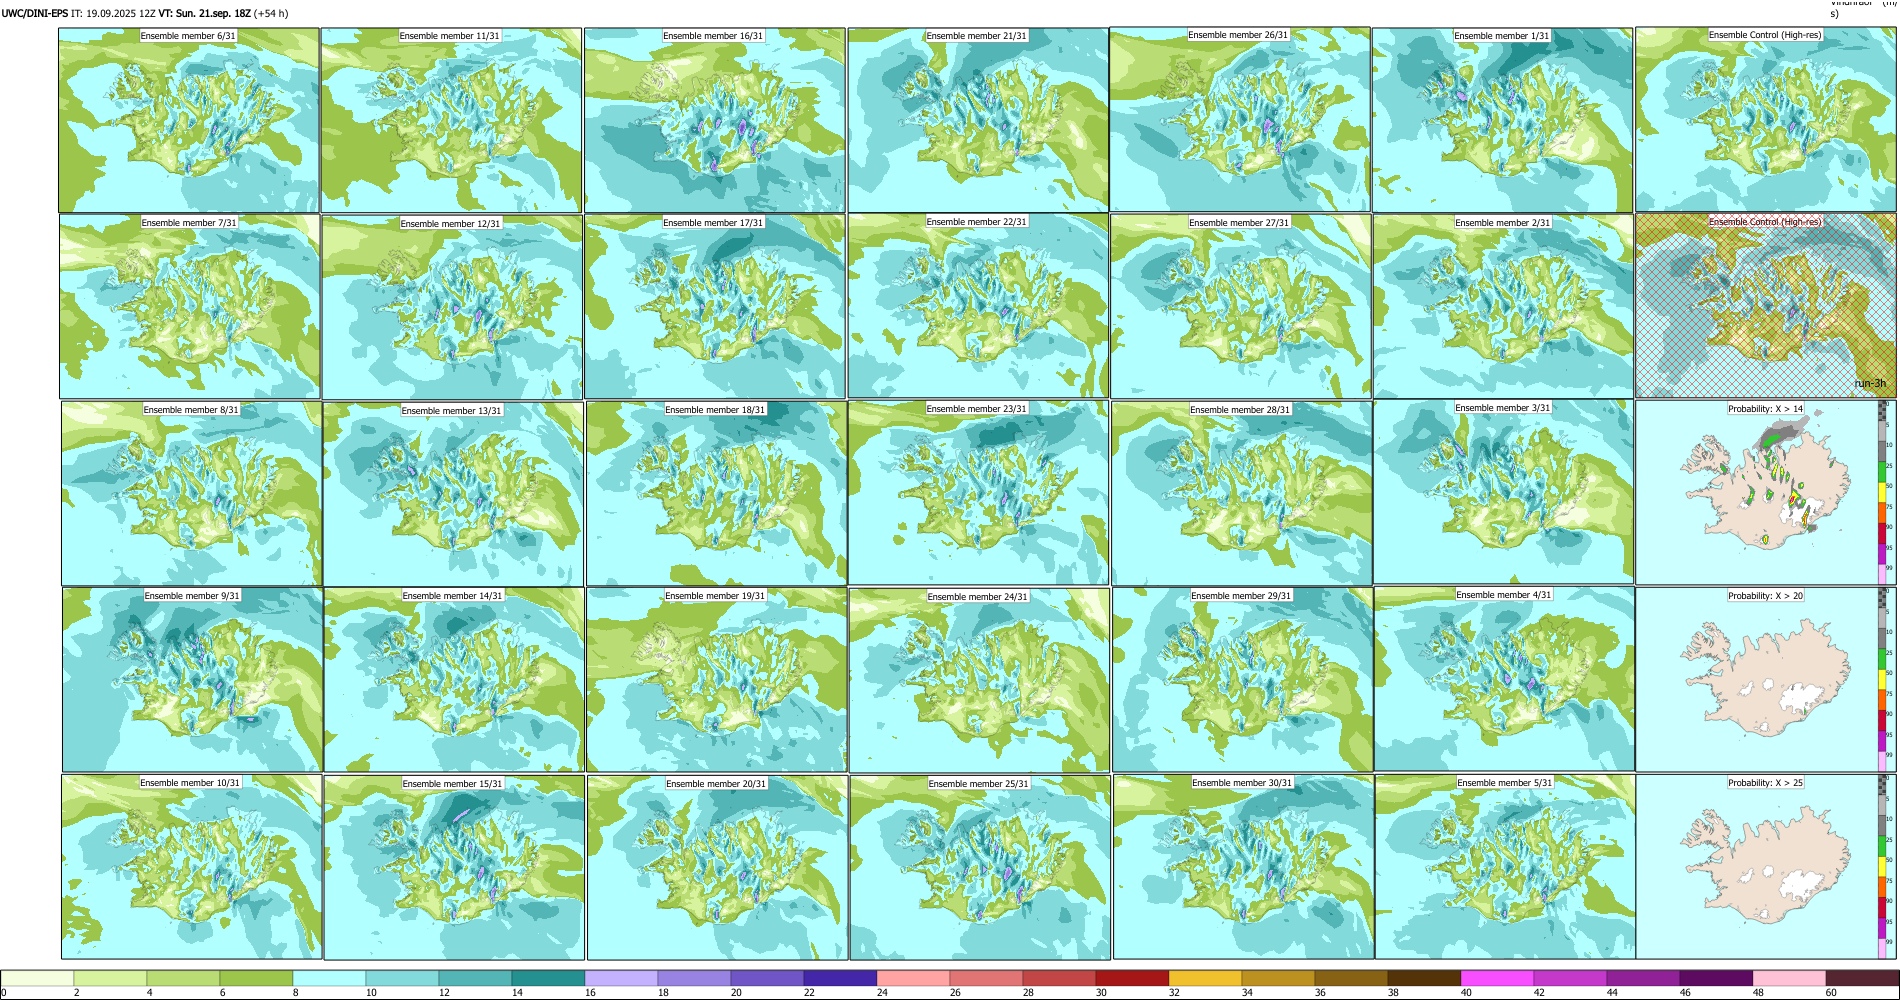Click the 'run-3h' label on the hatched control map
The width and height of the screenshot is (1900, 1000).
tap(1870, 383)
